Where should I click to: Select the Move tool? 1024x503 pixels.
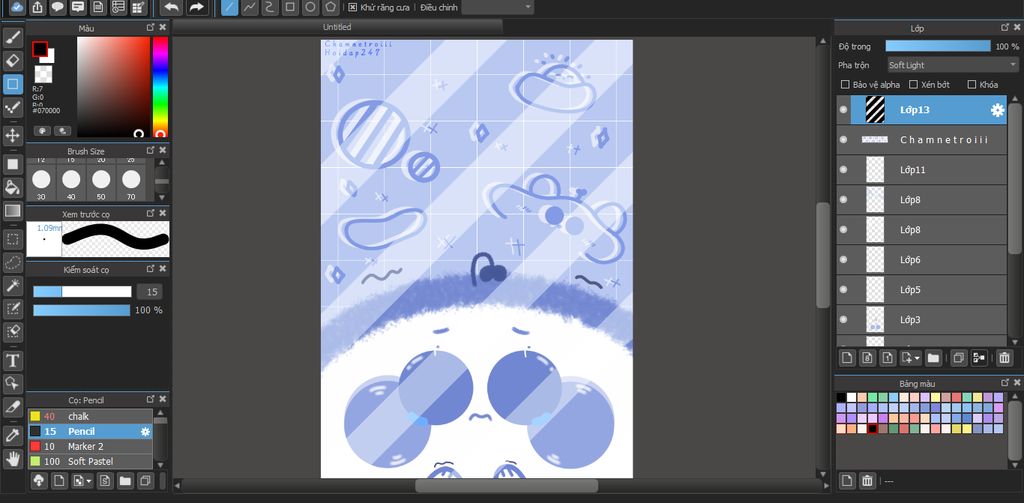tap(12, 136)
